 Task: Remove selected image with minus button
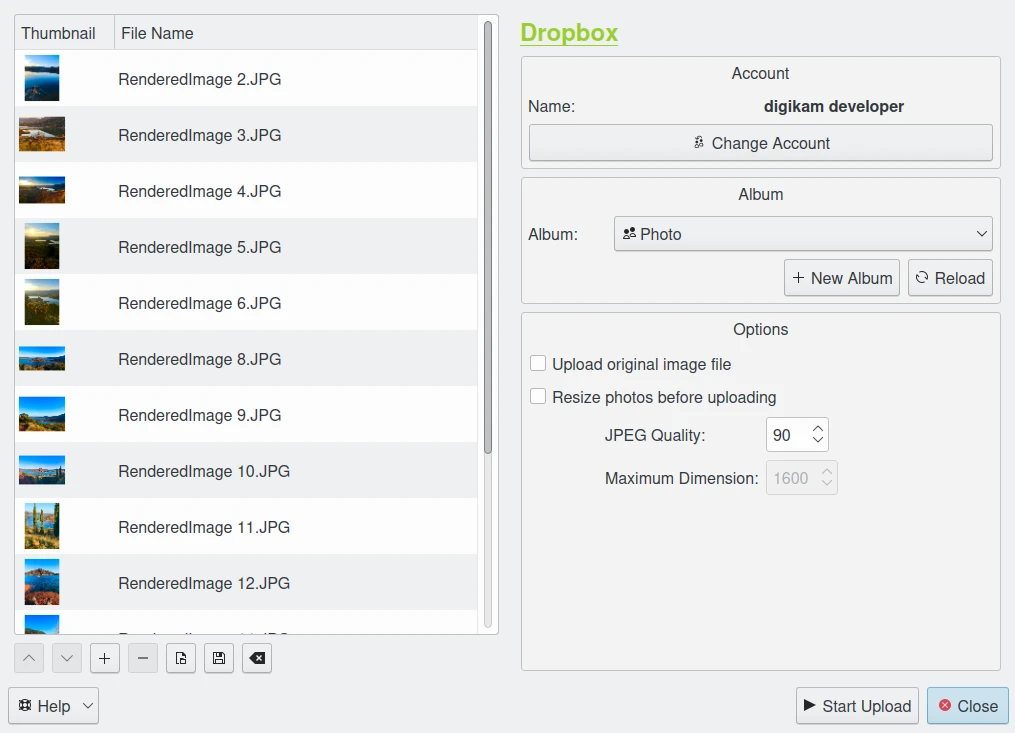(143, 658)
